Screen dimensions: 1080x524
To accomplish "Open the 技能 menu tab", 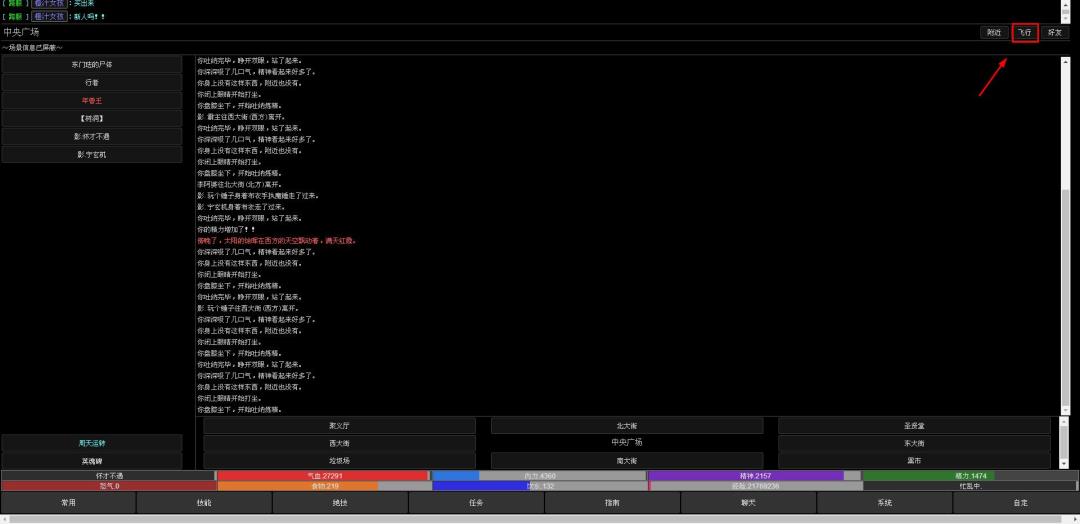I will click(205, 503).
